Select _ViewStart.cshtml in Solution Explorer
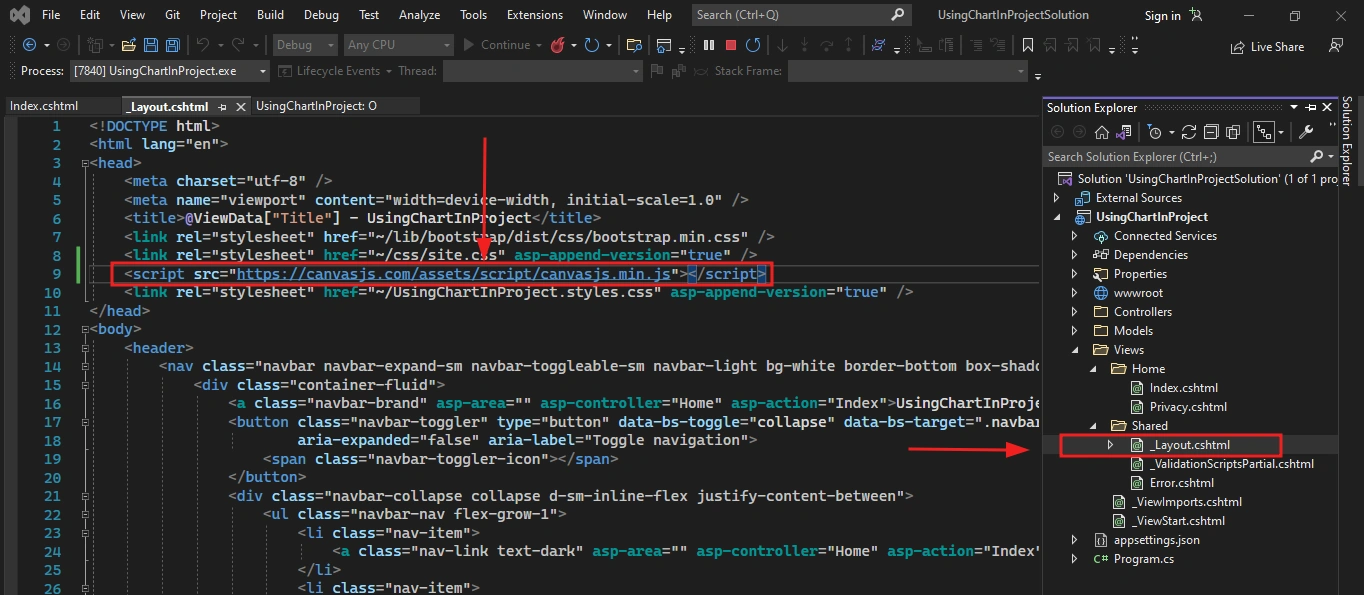The image size is (1364, 595). coord(1177,521)
